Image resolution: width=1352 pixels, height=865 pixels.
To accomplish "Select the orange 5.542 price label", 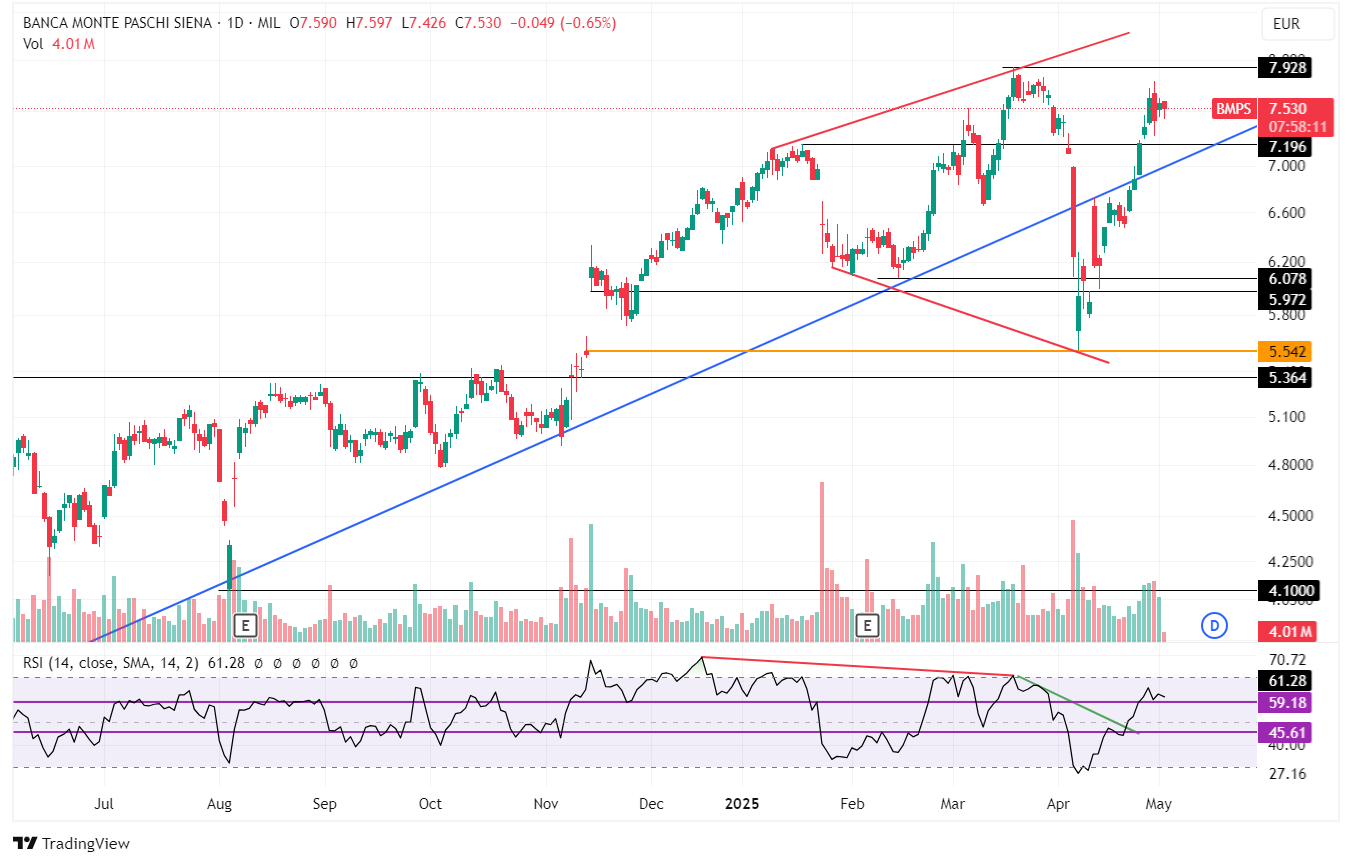I will click(1285, 351).
